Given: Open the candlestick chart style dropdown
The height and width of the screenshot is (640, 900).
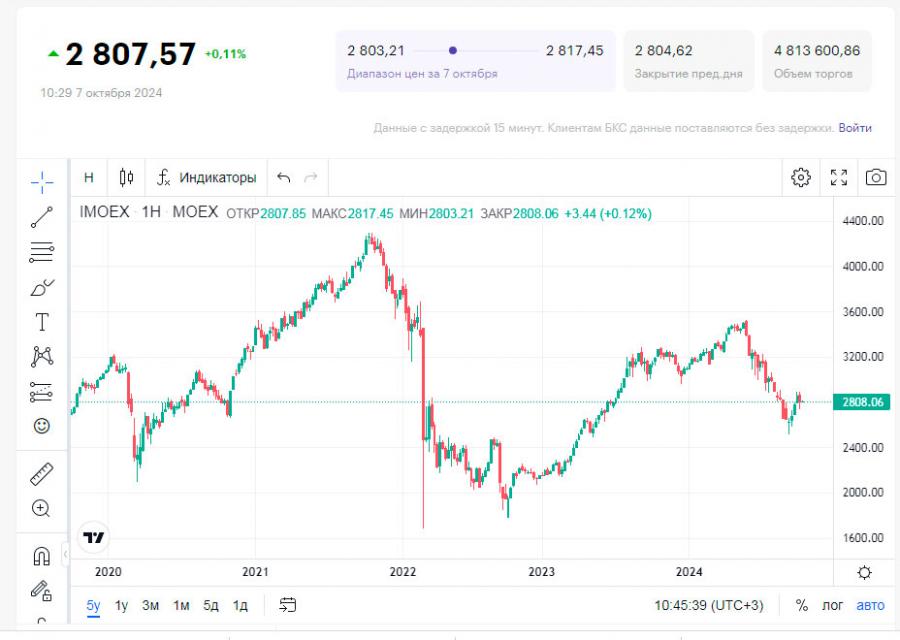Looking at the screenshot, I should pos(126,177).
